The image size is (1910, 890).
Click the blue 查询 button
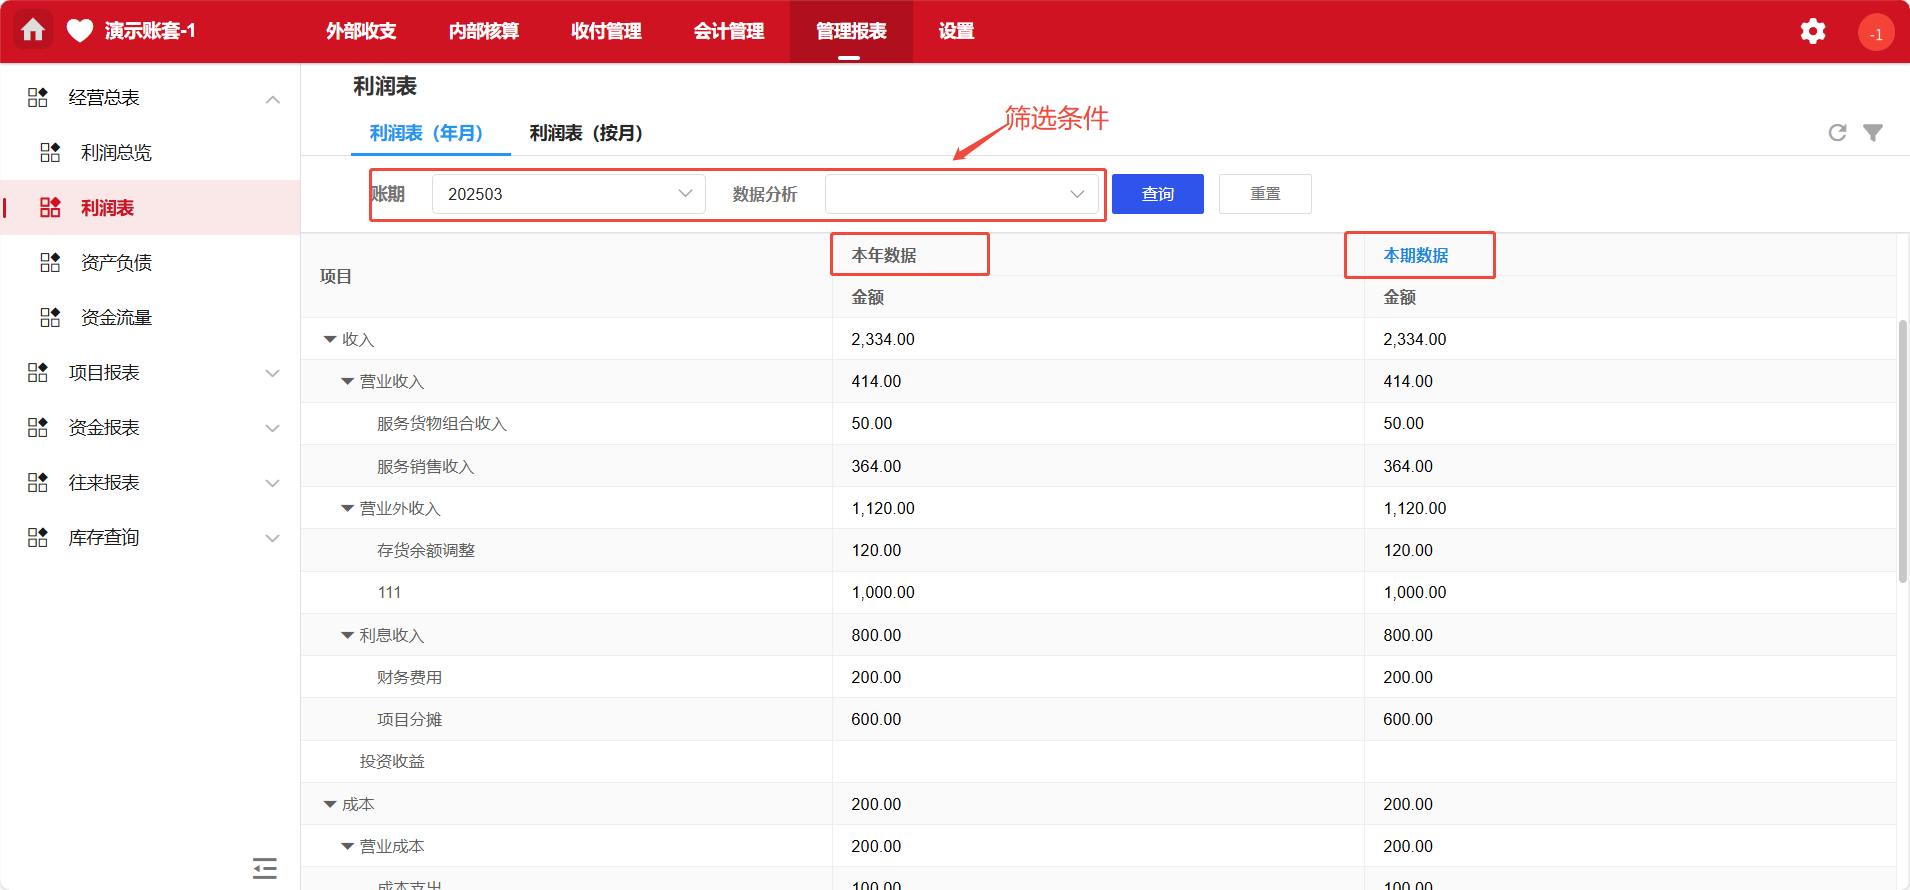(1157, 194)
